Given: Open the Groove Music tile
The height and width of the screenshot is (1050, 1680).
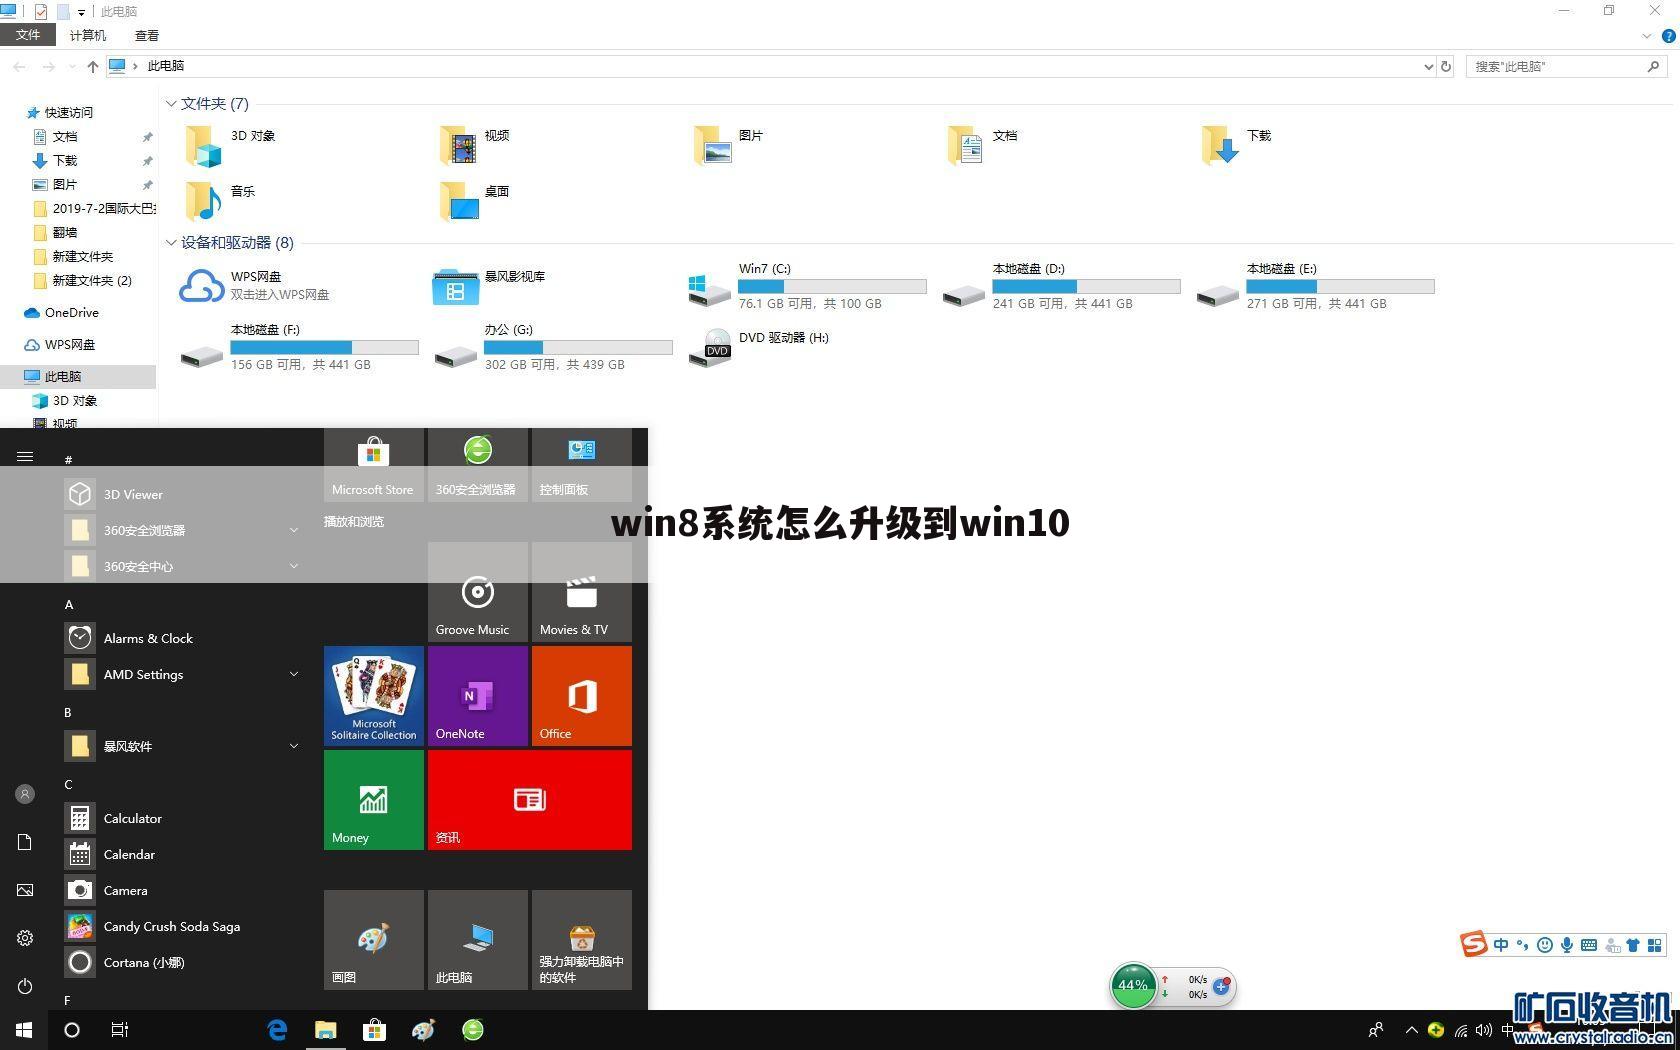Looking at the screenshot, I should click(x=477, y=594).
